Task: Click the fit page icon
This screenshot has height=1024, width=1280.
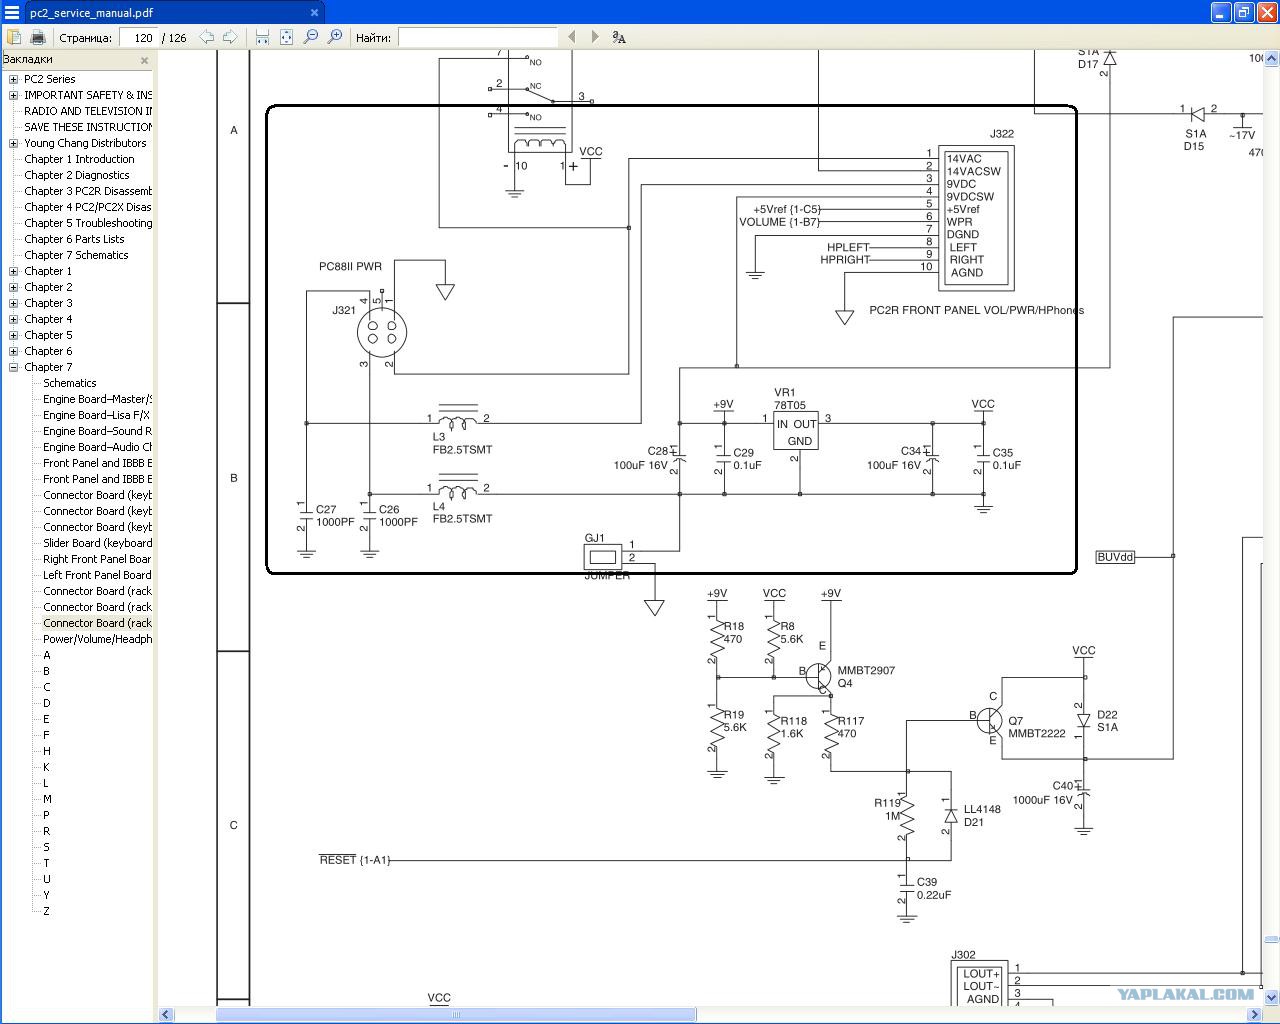Action: click(x=286, y=37)
